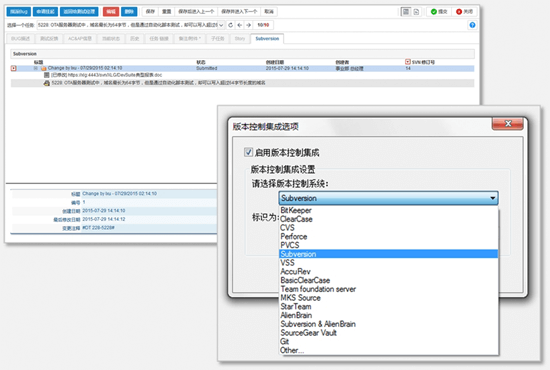Click the first blue bug button in toolbar
Viewport: 550px width, 370px height.
pos(19,12)
